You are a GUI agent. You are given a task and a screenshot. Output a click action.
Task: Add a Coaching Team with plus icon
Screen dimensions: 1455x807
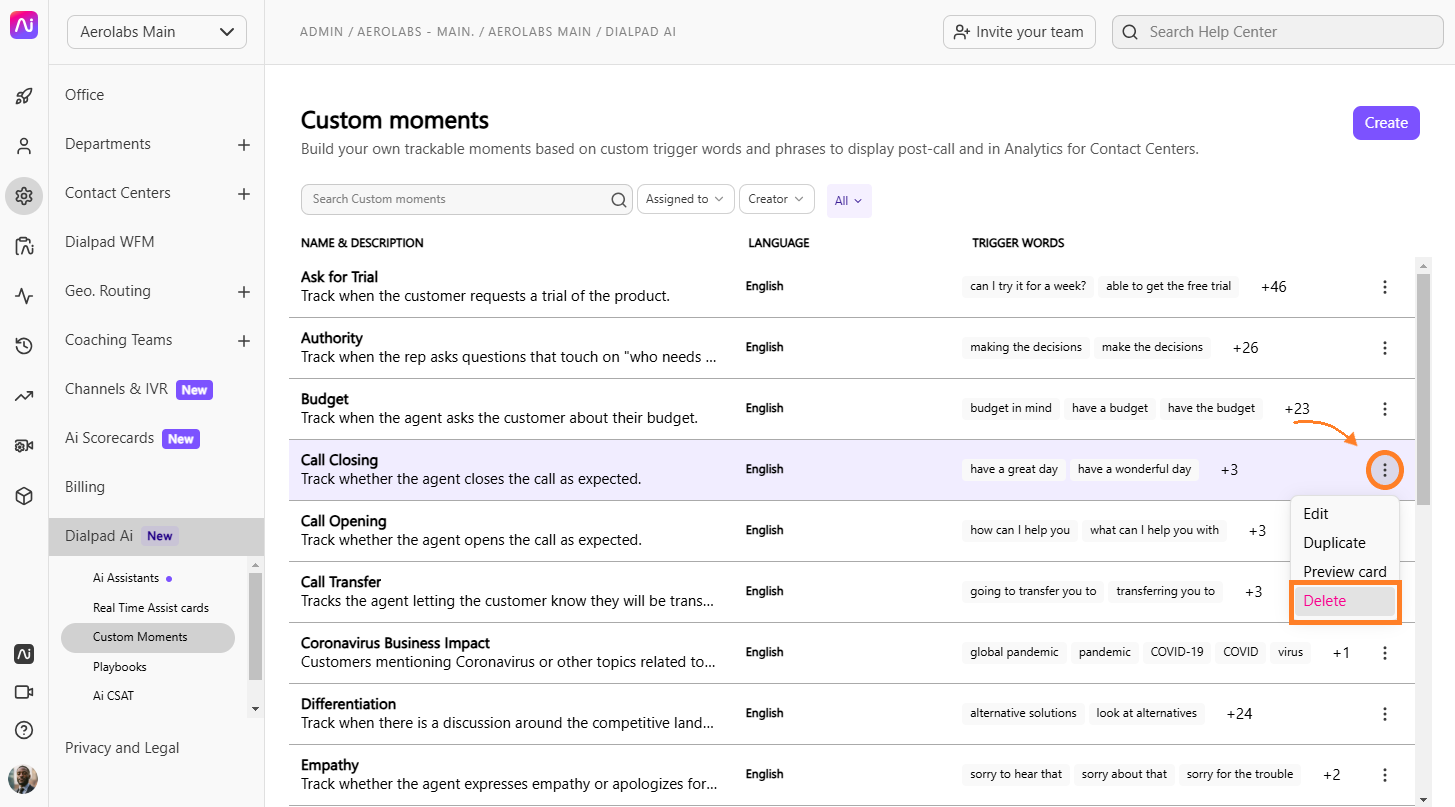(x=244, y=341)
